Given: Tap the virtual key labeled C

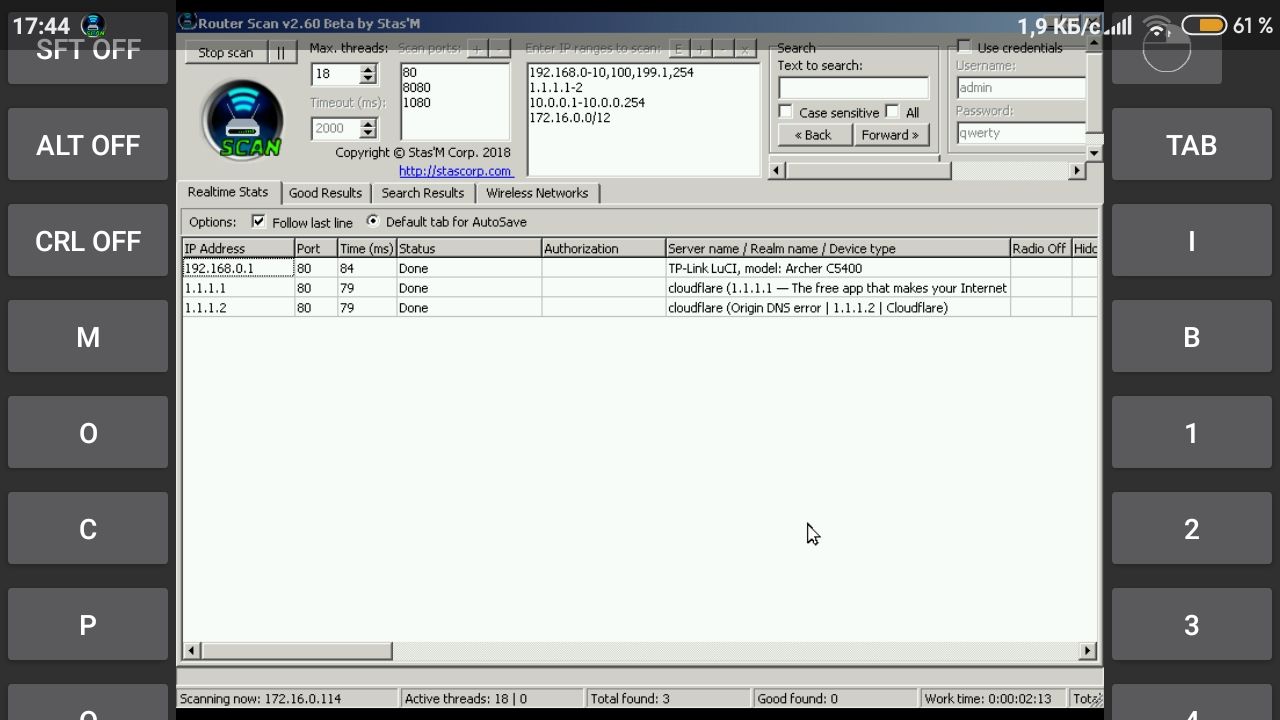Looking at the screenshot, I should coord(88,529).
